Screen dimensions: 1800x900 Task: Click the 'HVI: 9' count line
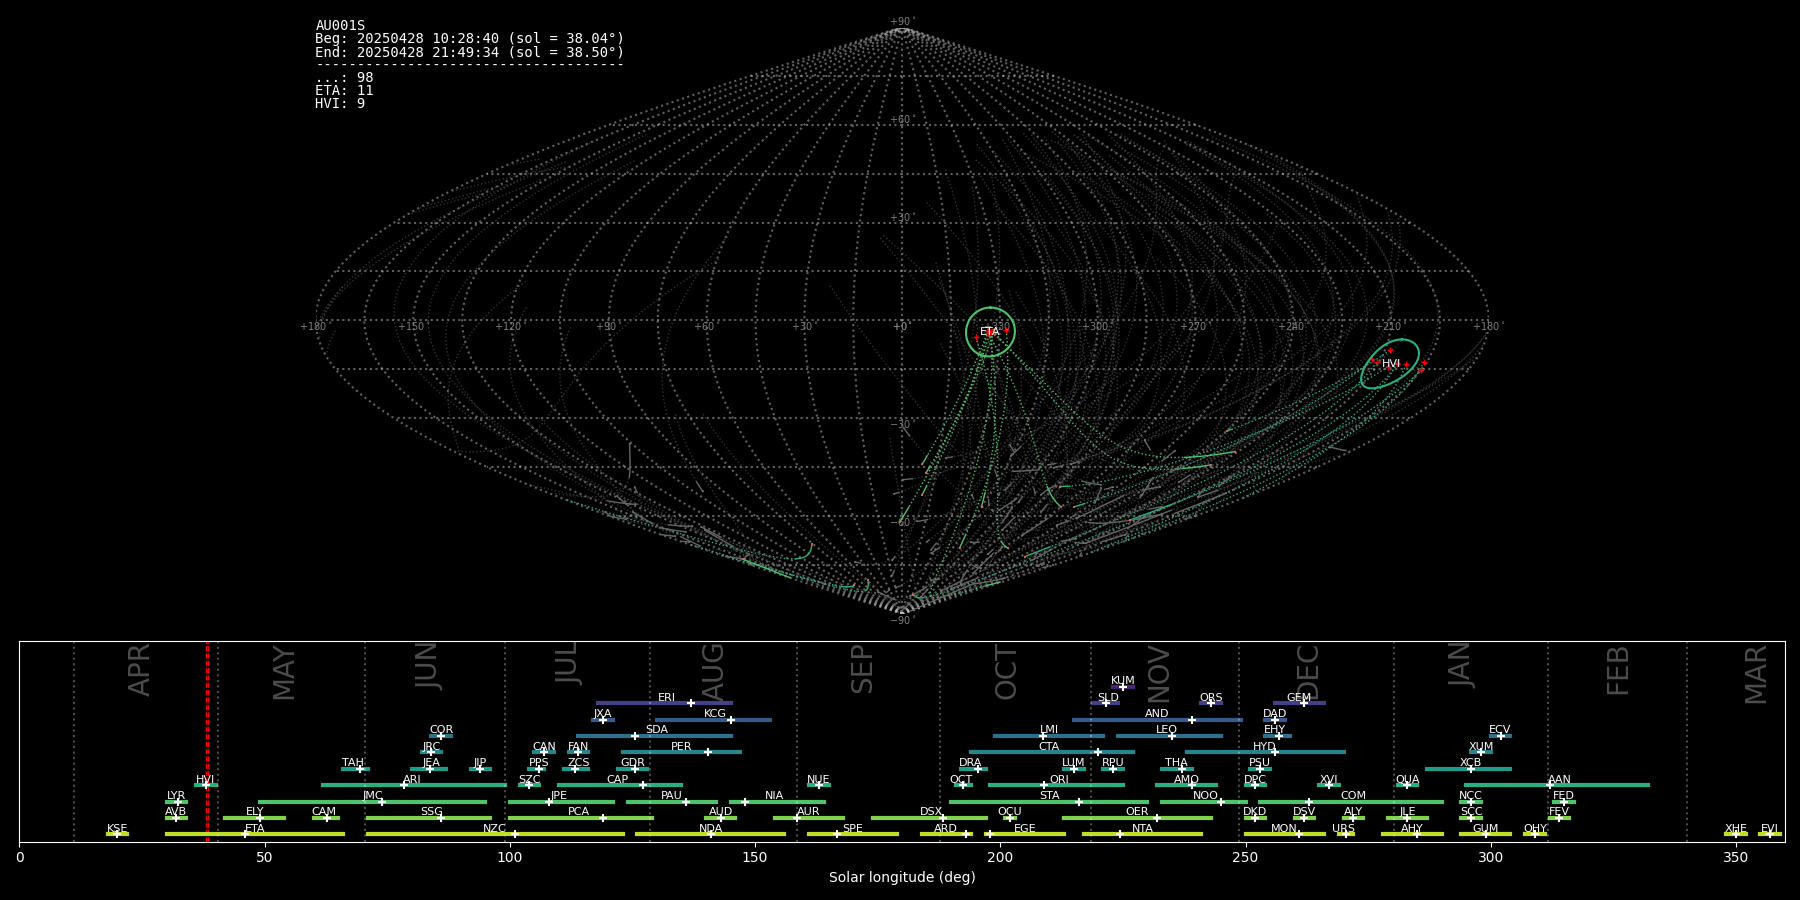(x=340, y=104)
